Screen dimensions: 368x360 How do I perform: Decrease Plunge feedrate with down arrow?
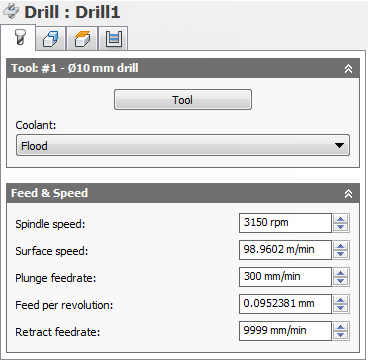[x=340, y=281]
